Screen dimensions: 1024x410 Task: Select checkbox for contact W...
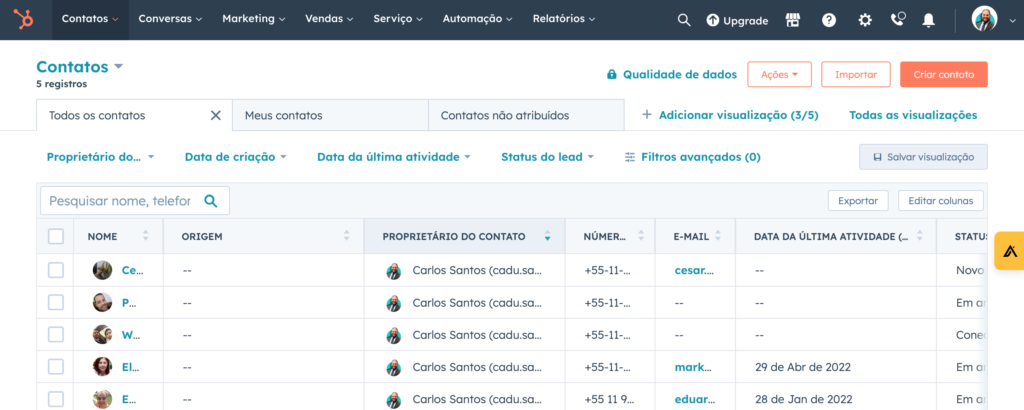(x=56, y=335)
